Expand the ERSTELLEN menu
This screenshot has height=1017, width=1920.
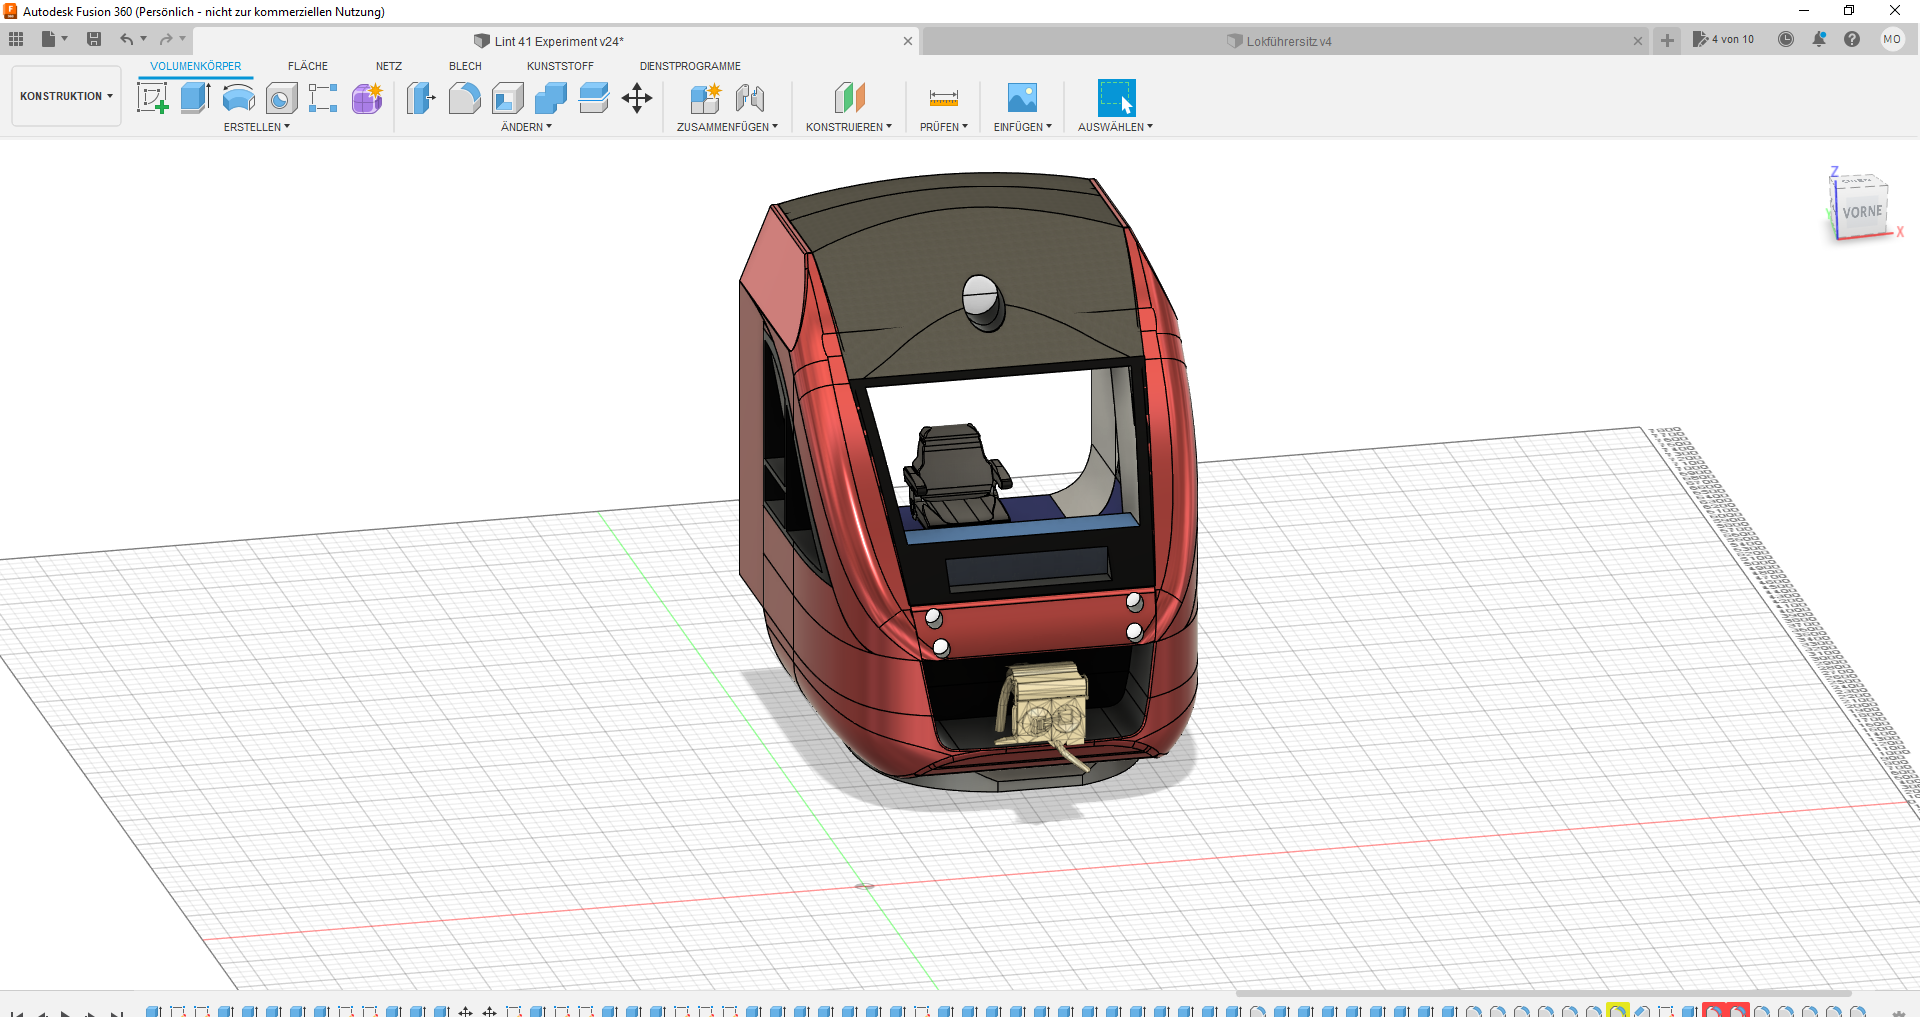pyautogui.click(x=257, y=127)
